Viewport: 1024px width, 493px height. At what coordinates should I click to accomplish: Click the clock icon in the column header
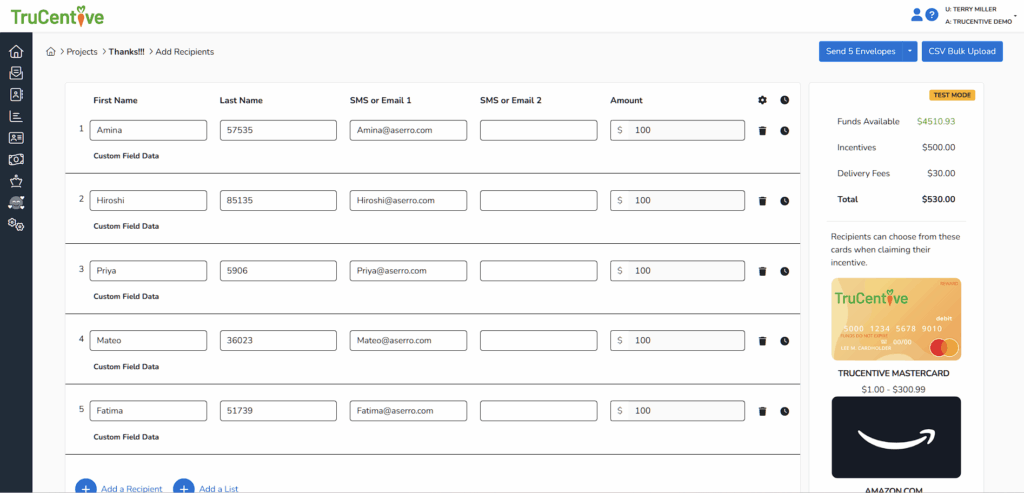(784, 100)
